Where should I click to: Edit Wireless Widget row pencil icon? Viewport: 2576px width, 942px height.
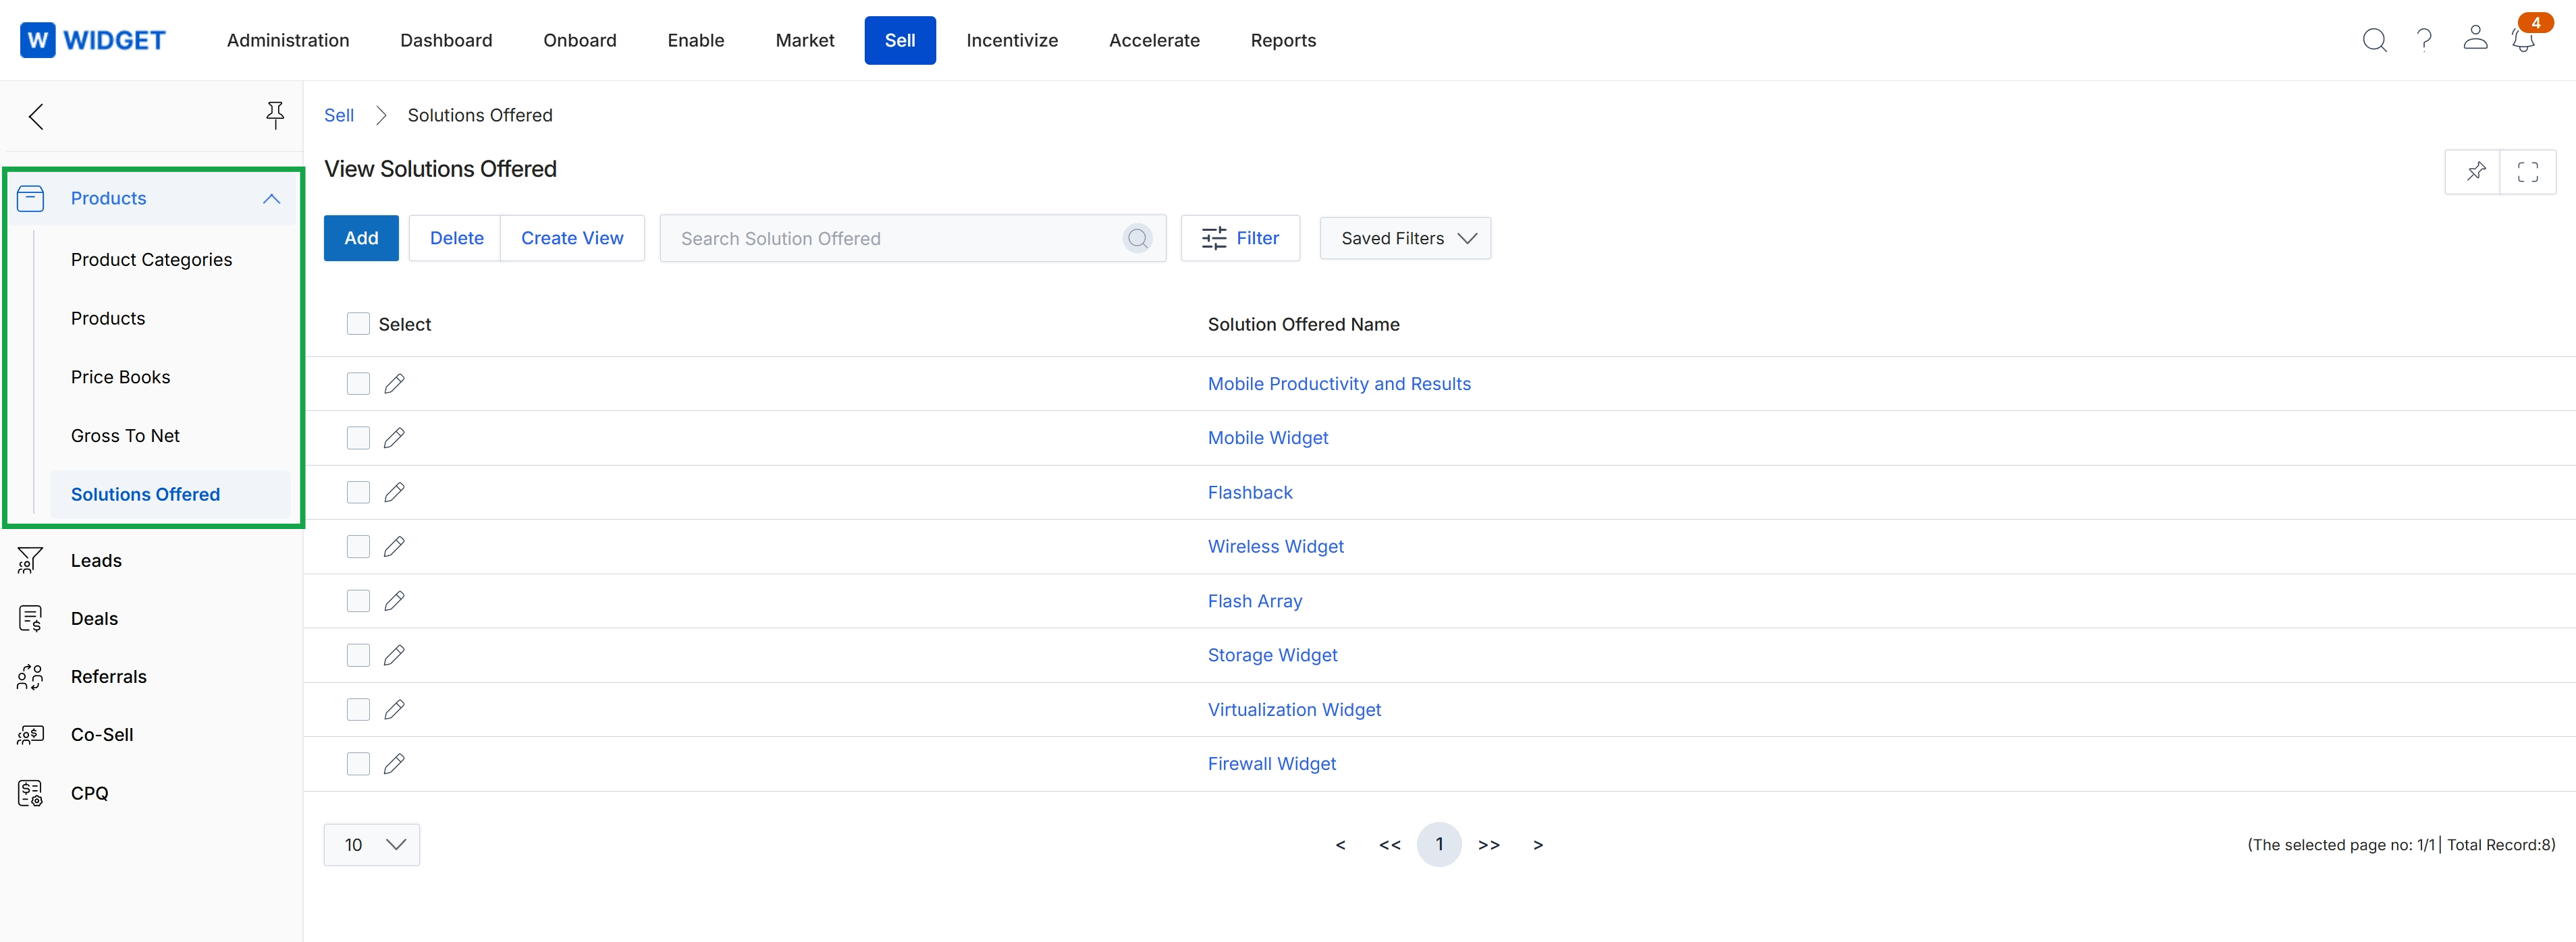(394, 546)
